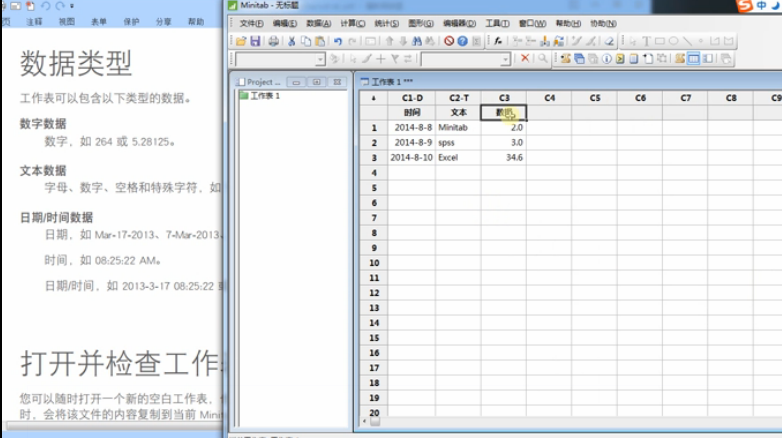Open the 计算(C) menu
Image resolution: width=782 pixels, height=438 pixels.
(x=353, y=23)
